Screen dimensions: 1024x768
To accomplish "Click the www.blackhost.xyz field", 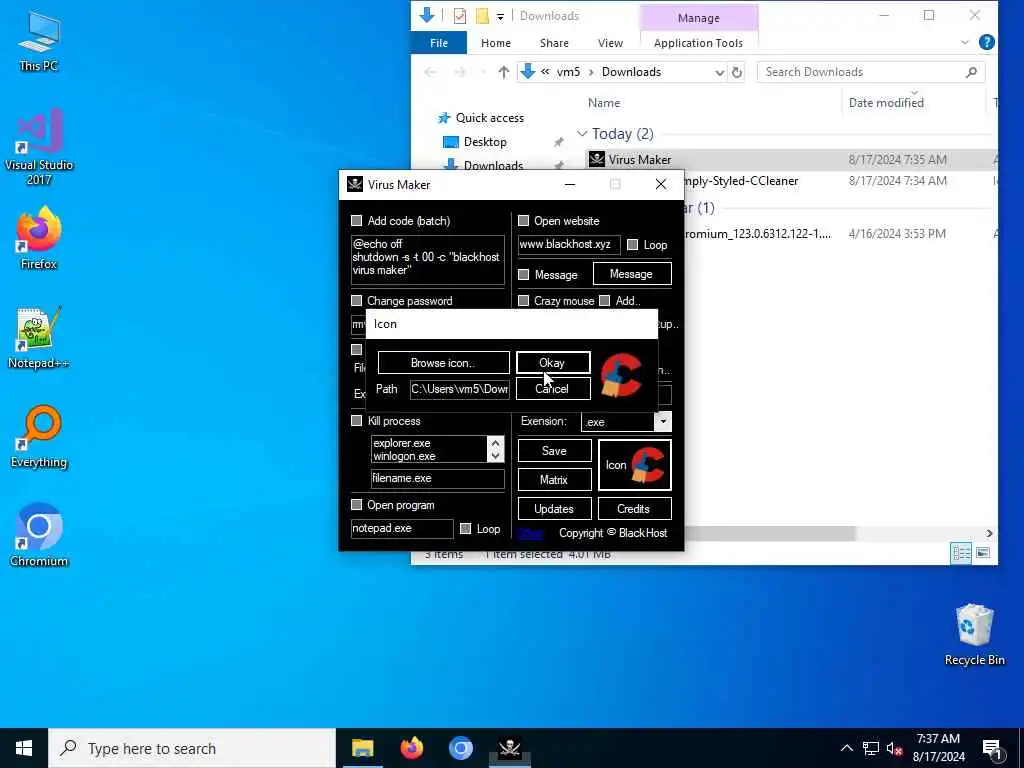I will [568, 244].
